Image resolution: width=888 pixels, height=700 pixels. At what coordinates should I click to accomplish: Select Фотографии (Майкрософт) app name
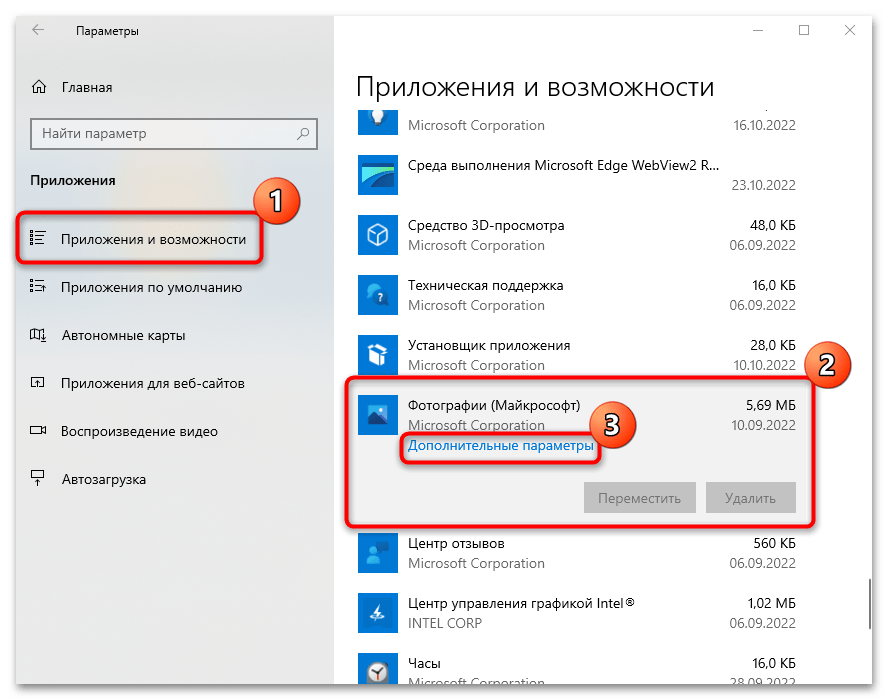point(494,406)
